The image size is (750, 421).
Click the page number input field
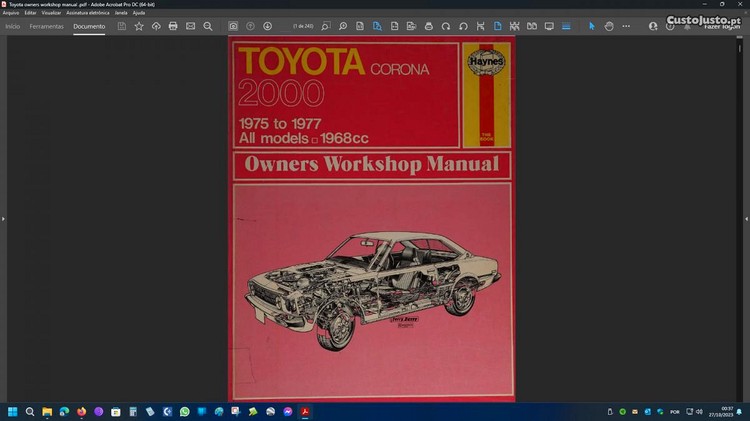pos(301,26)
